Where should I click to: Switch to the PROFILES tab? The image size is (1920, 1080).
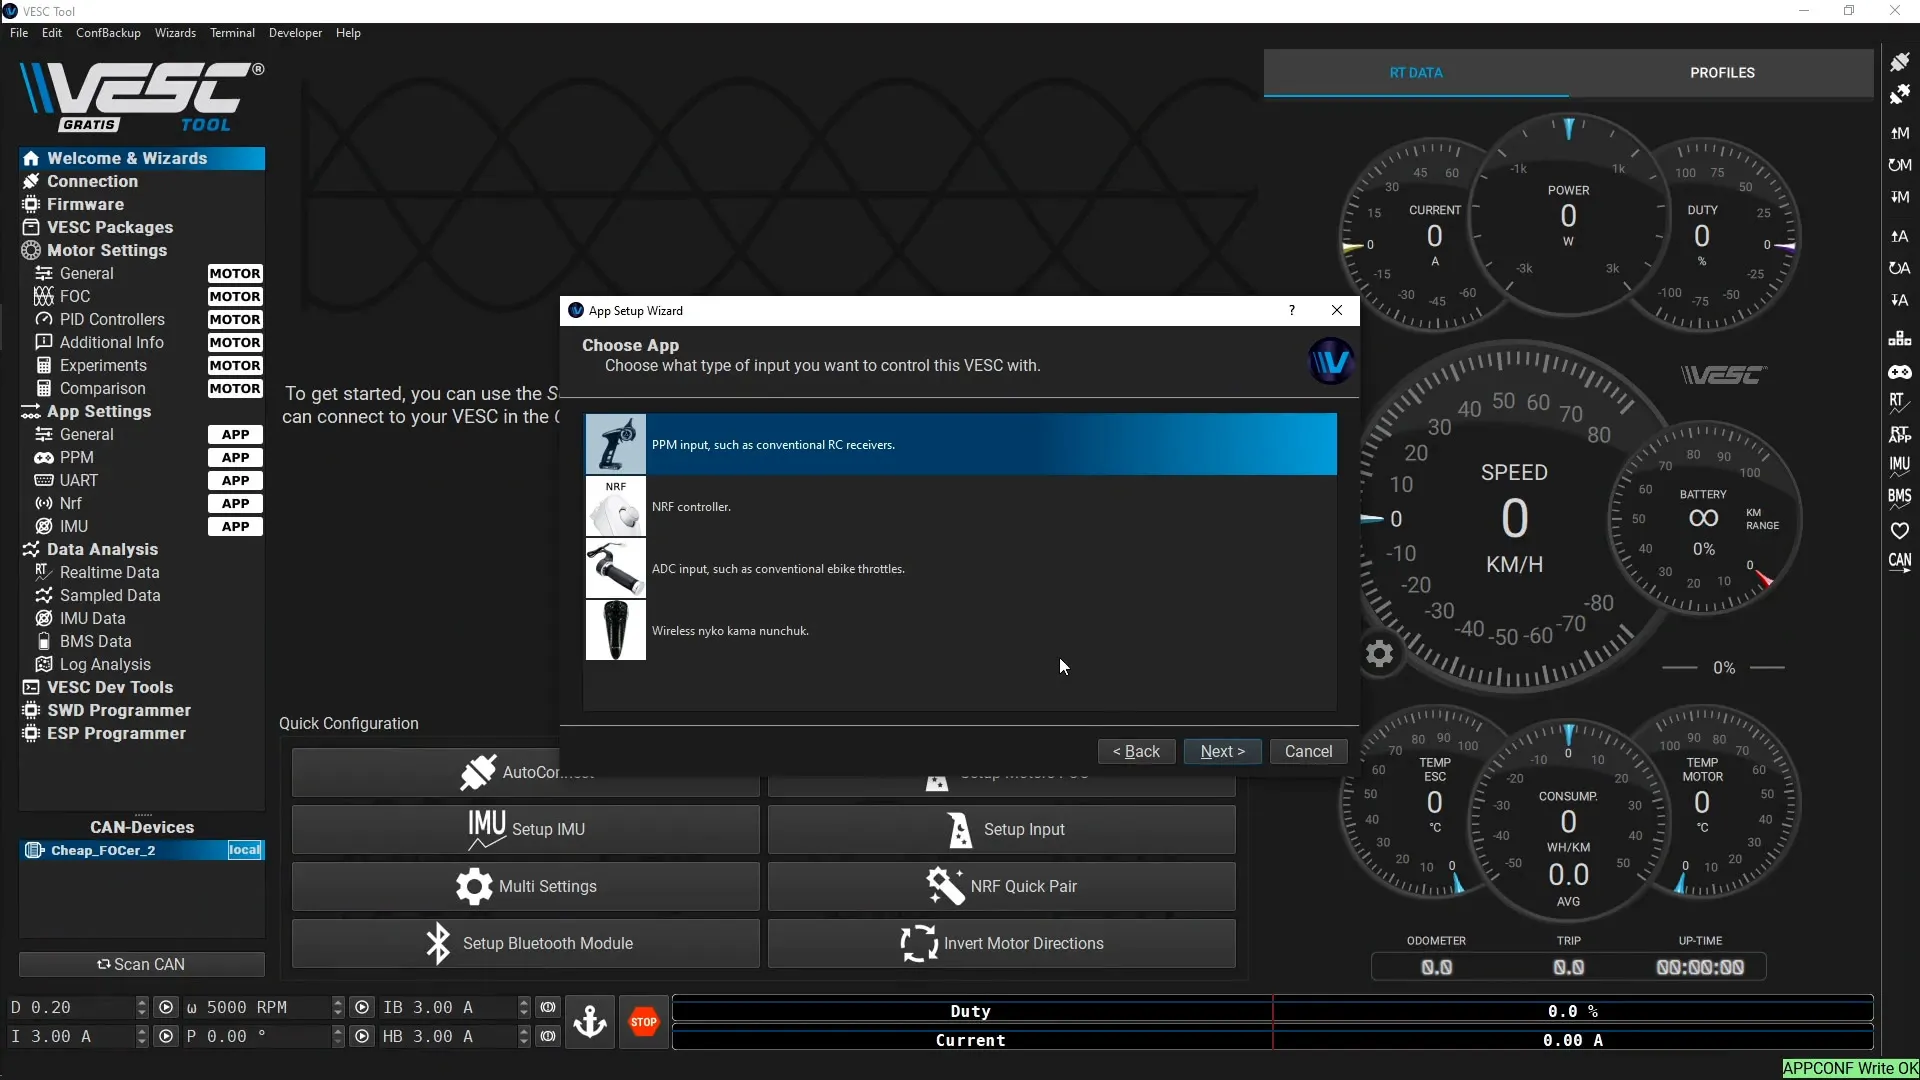click(x=1721, y=72)
